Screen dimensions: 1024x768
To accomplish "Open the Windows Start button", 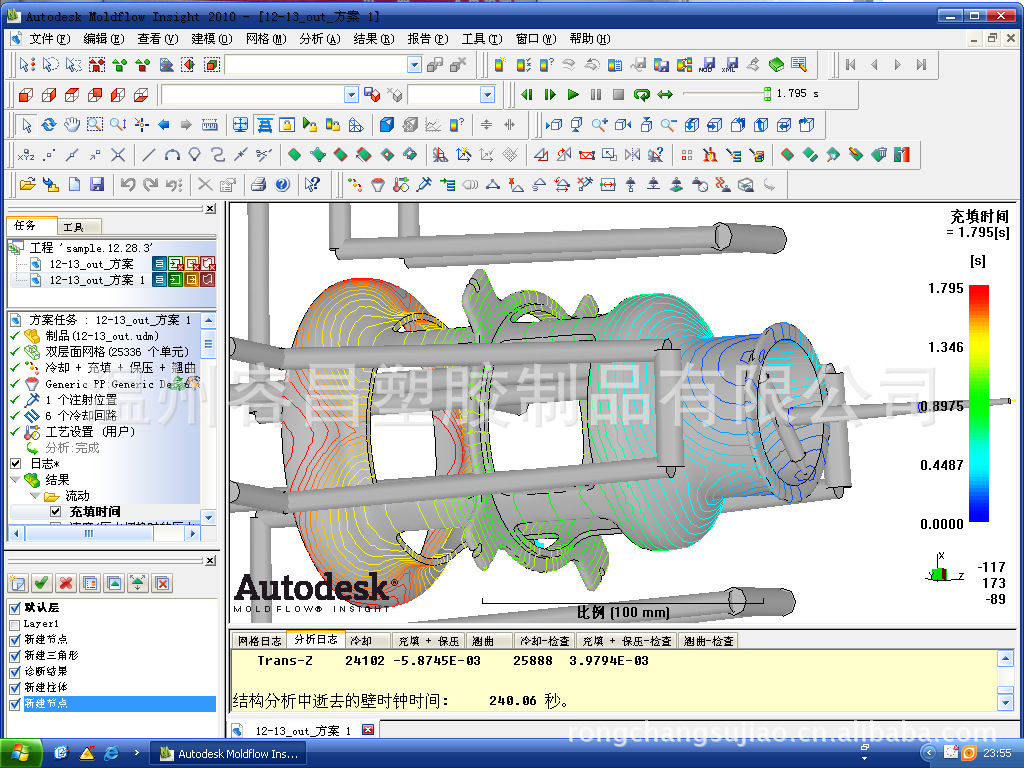I will point(22,754).
